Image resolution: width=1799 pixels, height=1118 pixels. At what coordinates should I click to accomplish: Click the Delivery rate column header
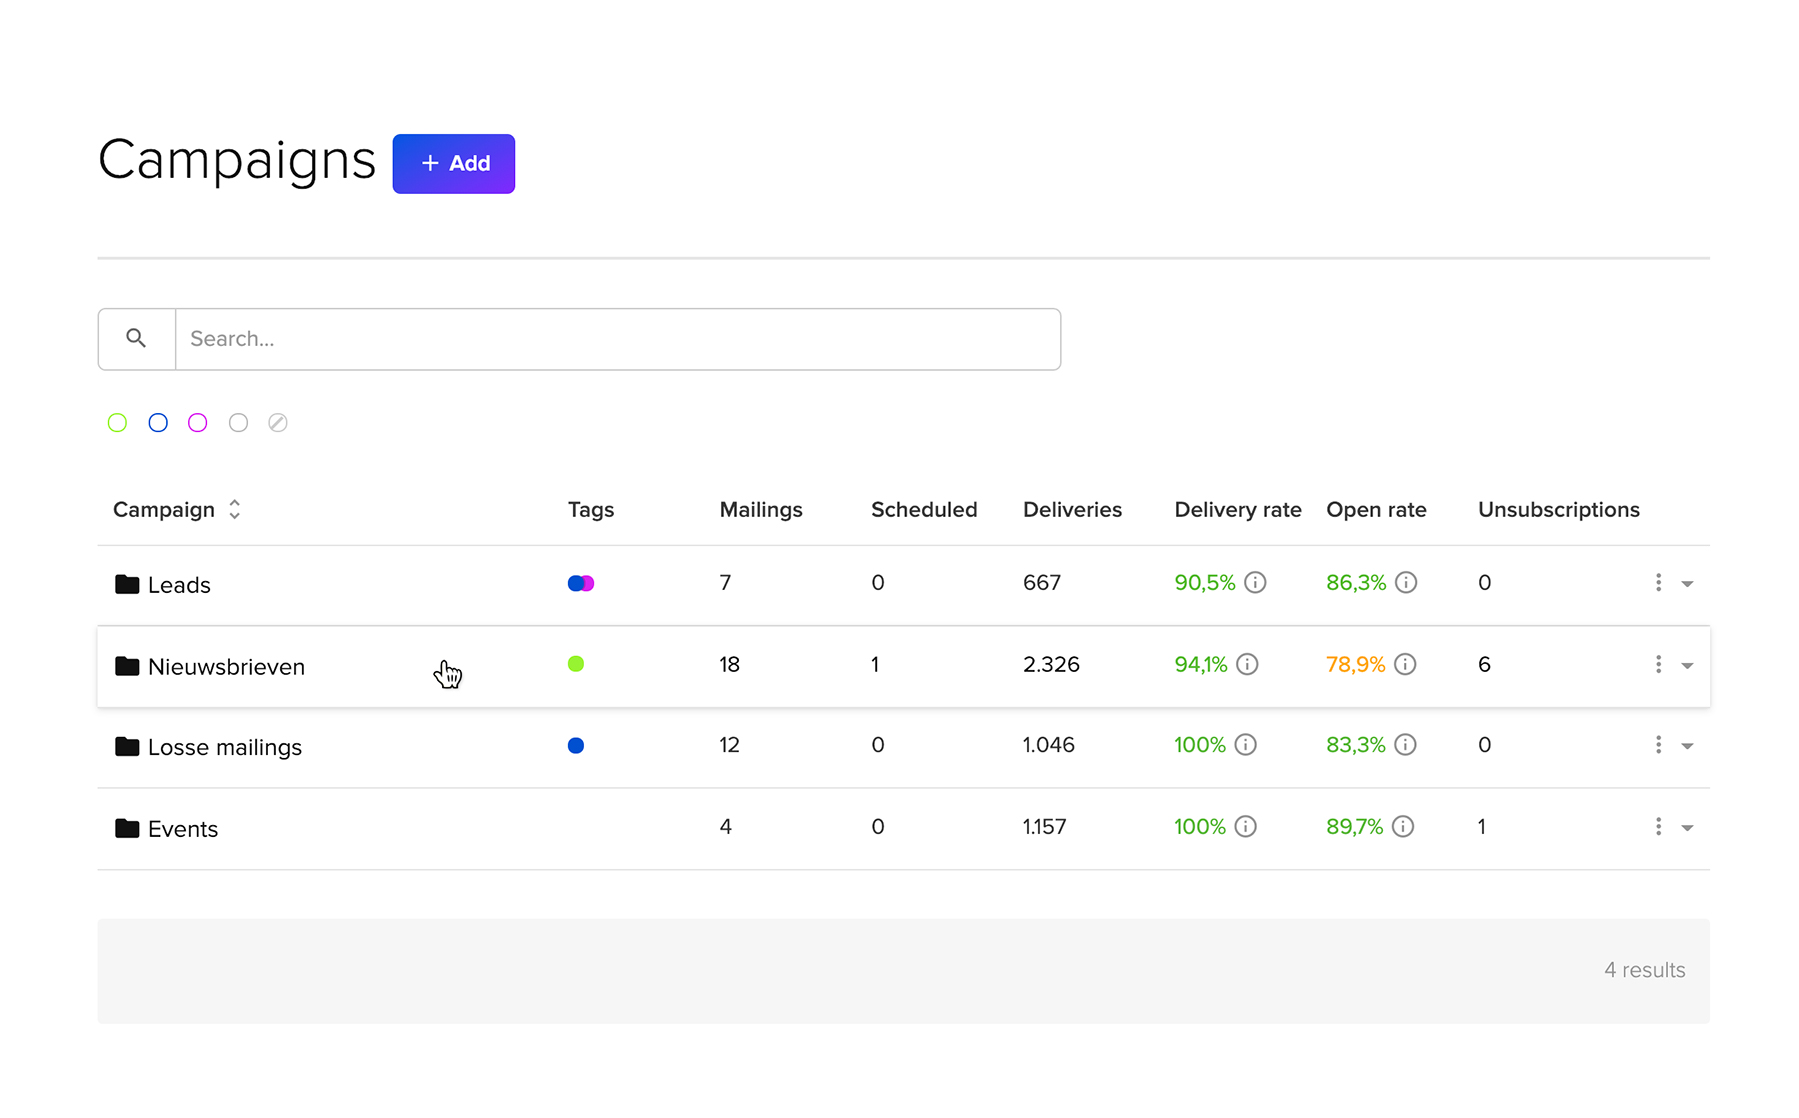click(1238, 510)
